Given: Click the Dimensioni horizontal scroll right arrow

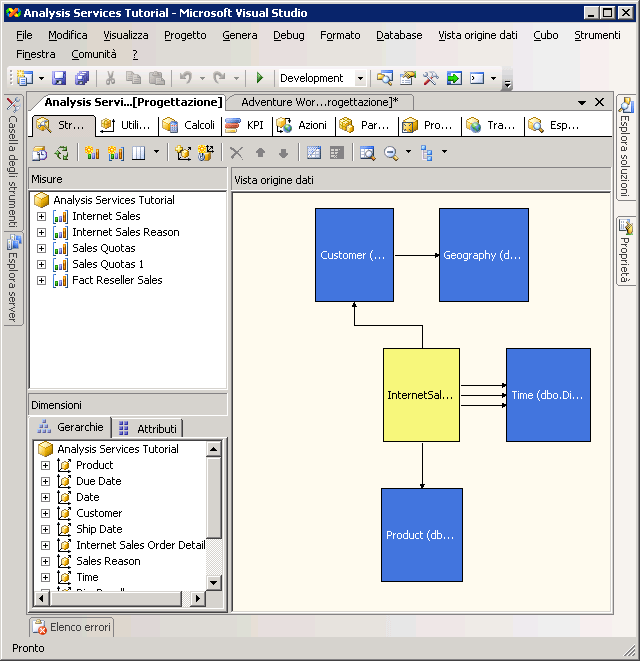Looking at the screenshot, I should [x=198, y=598].
